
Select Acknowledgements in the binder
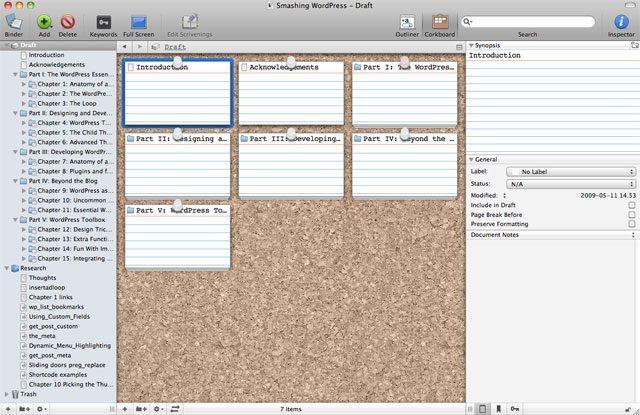57,64
